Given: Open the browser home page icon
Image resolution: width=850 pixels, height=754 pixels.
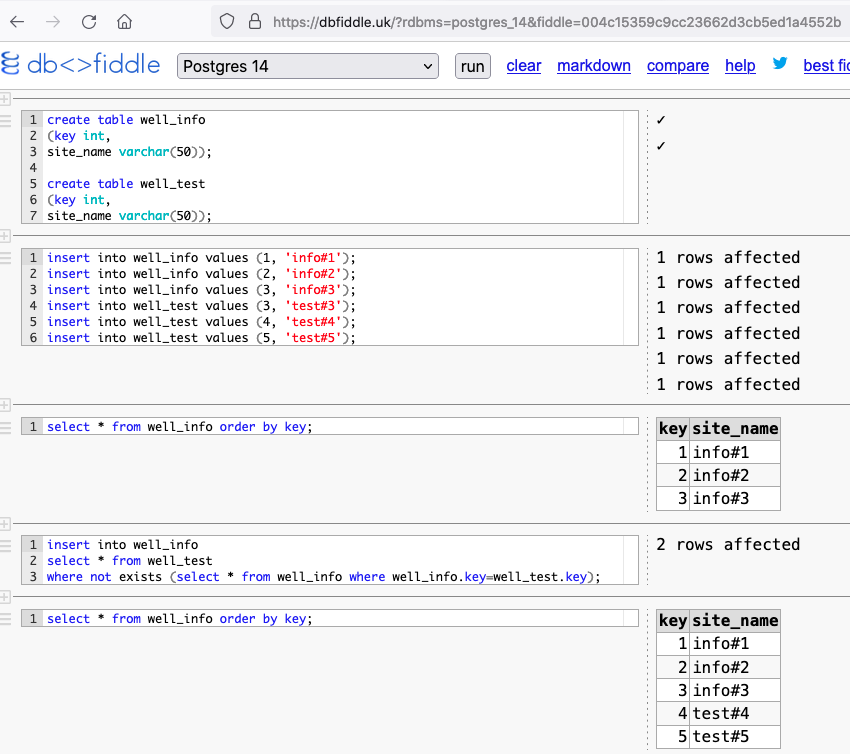Looking at the screenshot, I should coord(125,22).
